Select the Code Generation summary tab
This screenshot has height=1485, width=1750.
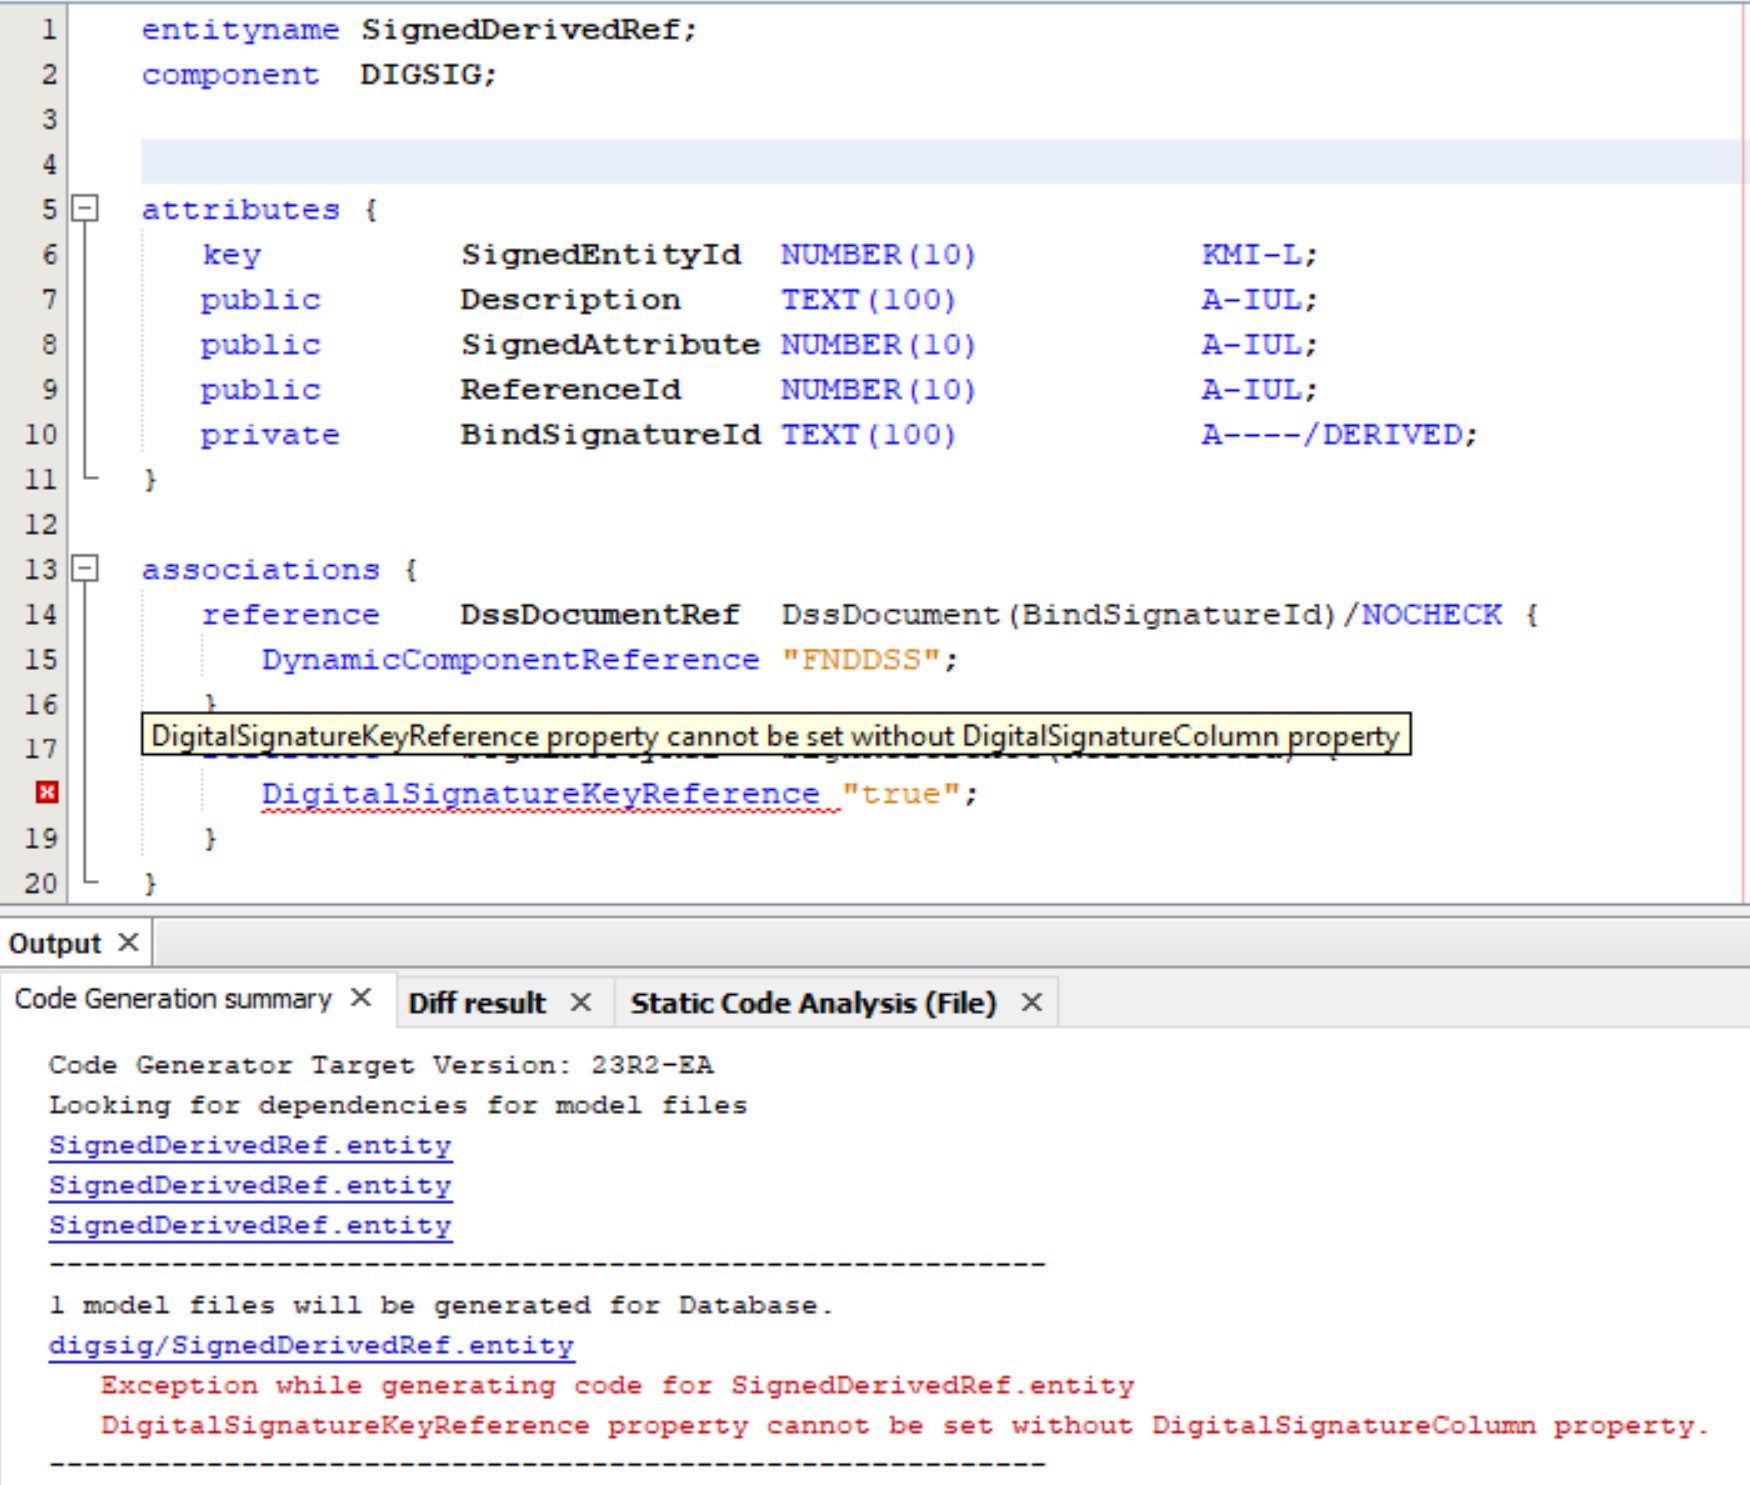173,999
